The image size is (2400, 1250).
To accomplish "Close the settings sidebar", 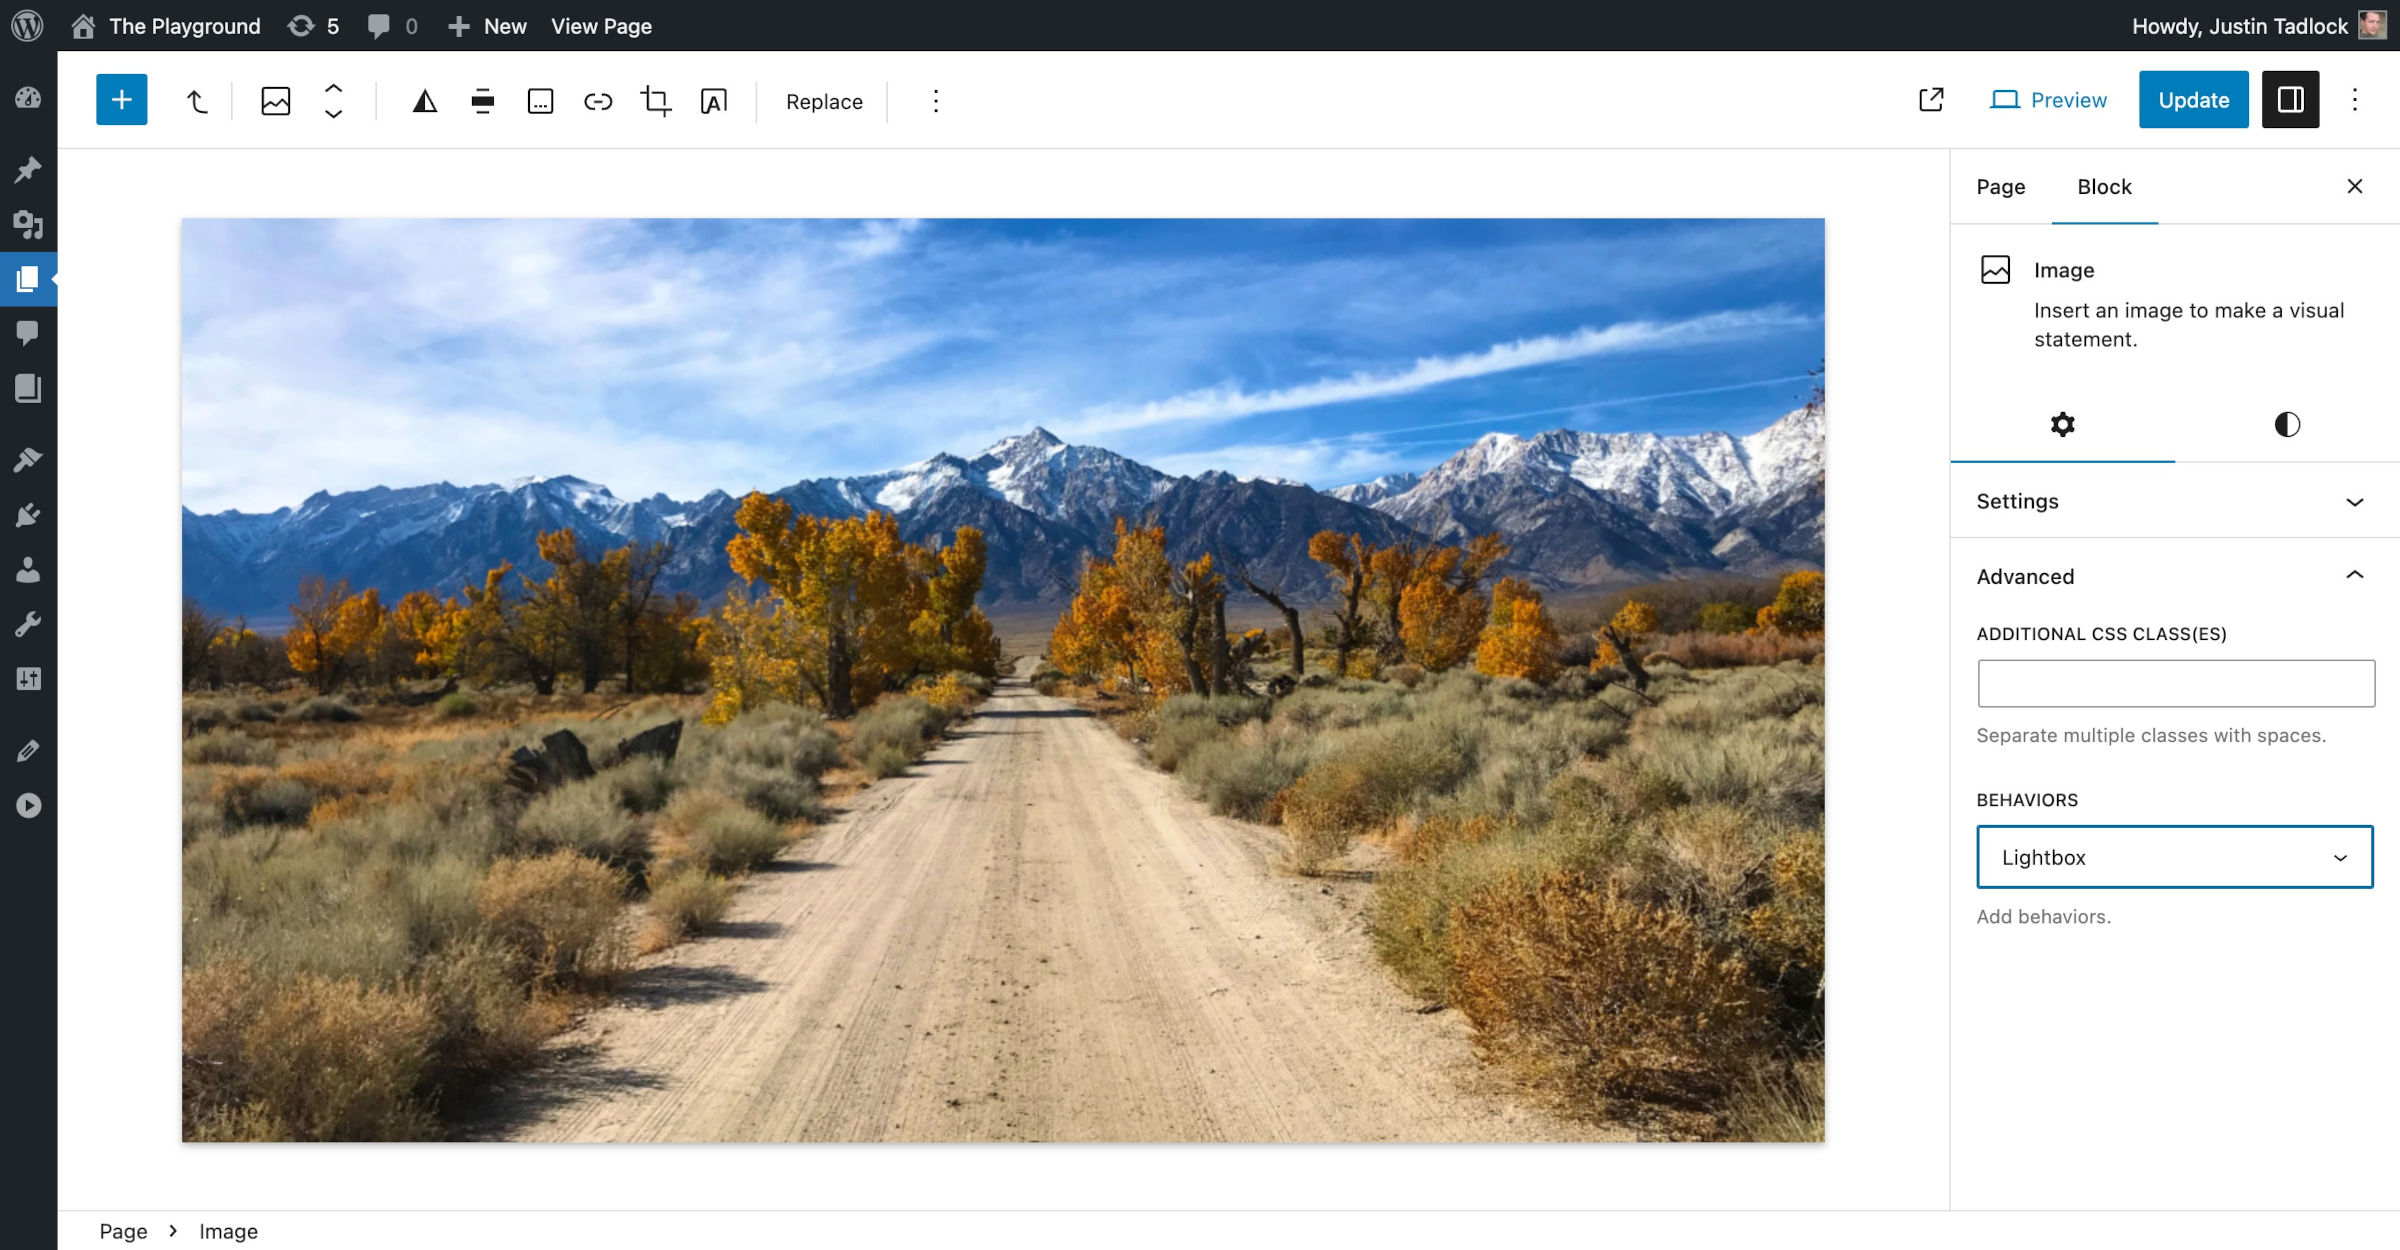I will pos(2355,186).
